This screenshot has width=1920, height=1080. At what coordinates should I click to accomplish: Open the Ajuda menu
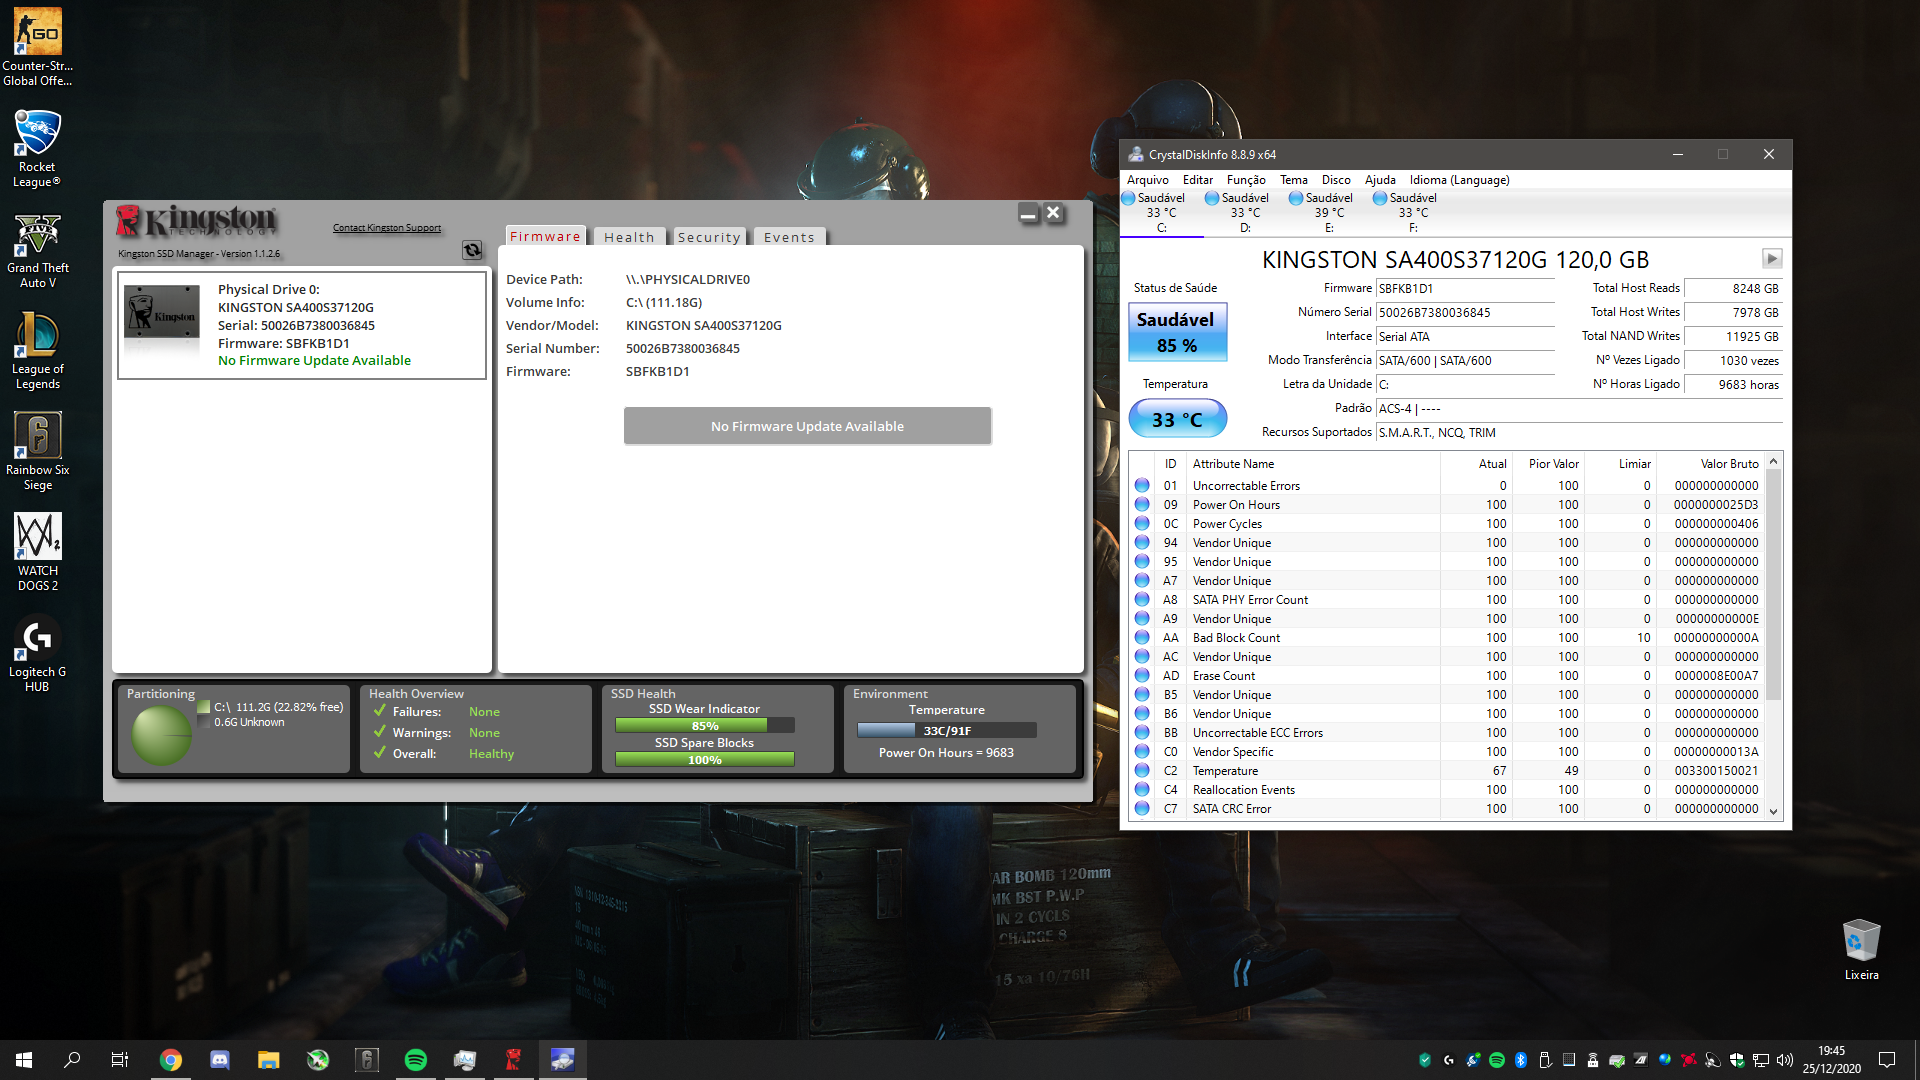coord(1380,180)
